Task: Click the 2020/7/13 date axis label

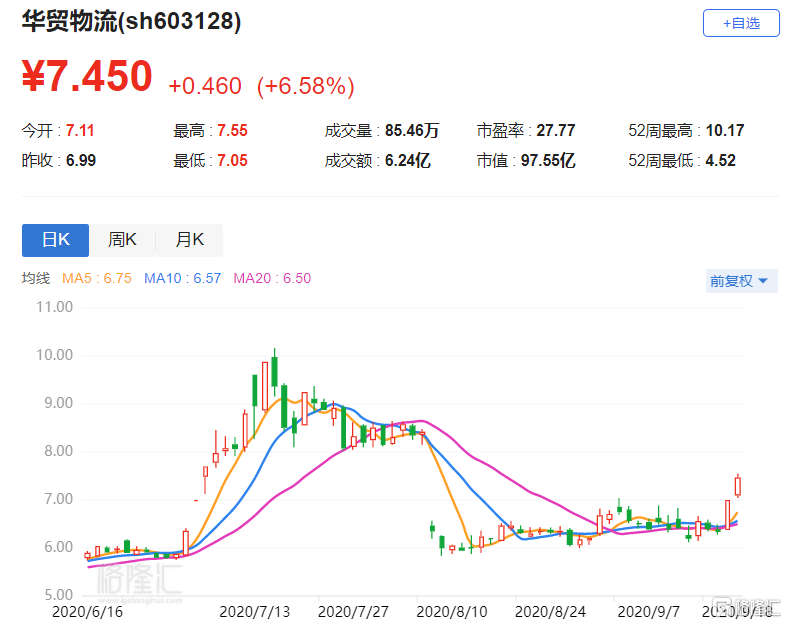Action: click(254, 612)
